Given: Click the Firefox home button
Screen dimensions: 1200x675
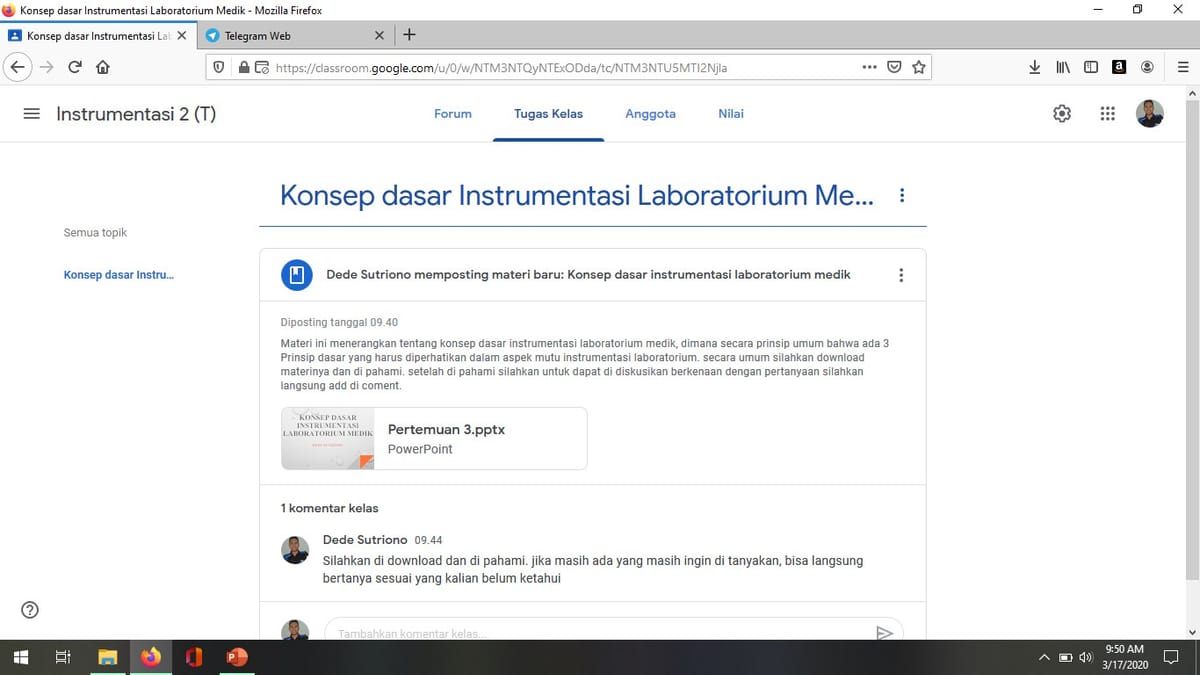Looking at the screenshot, I should click(102, 68).
